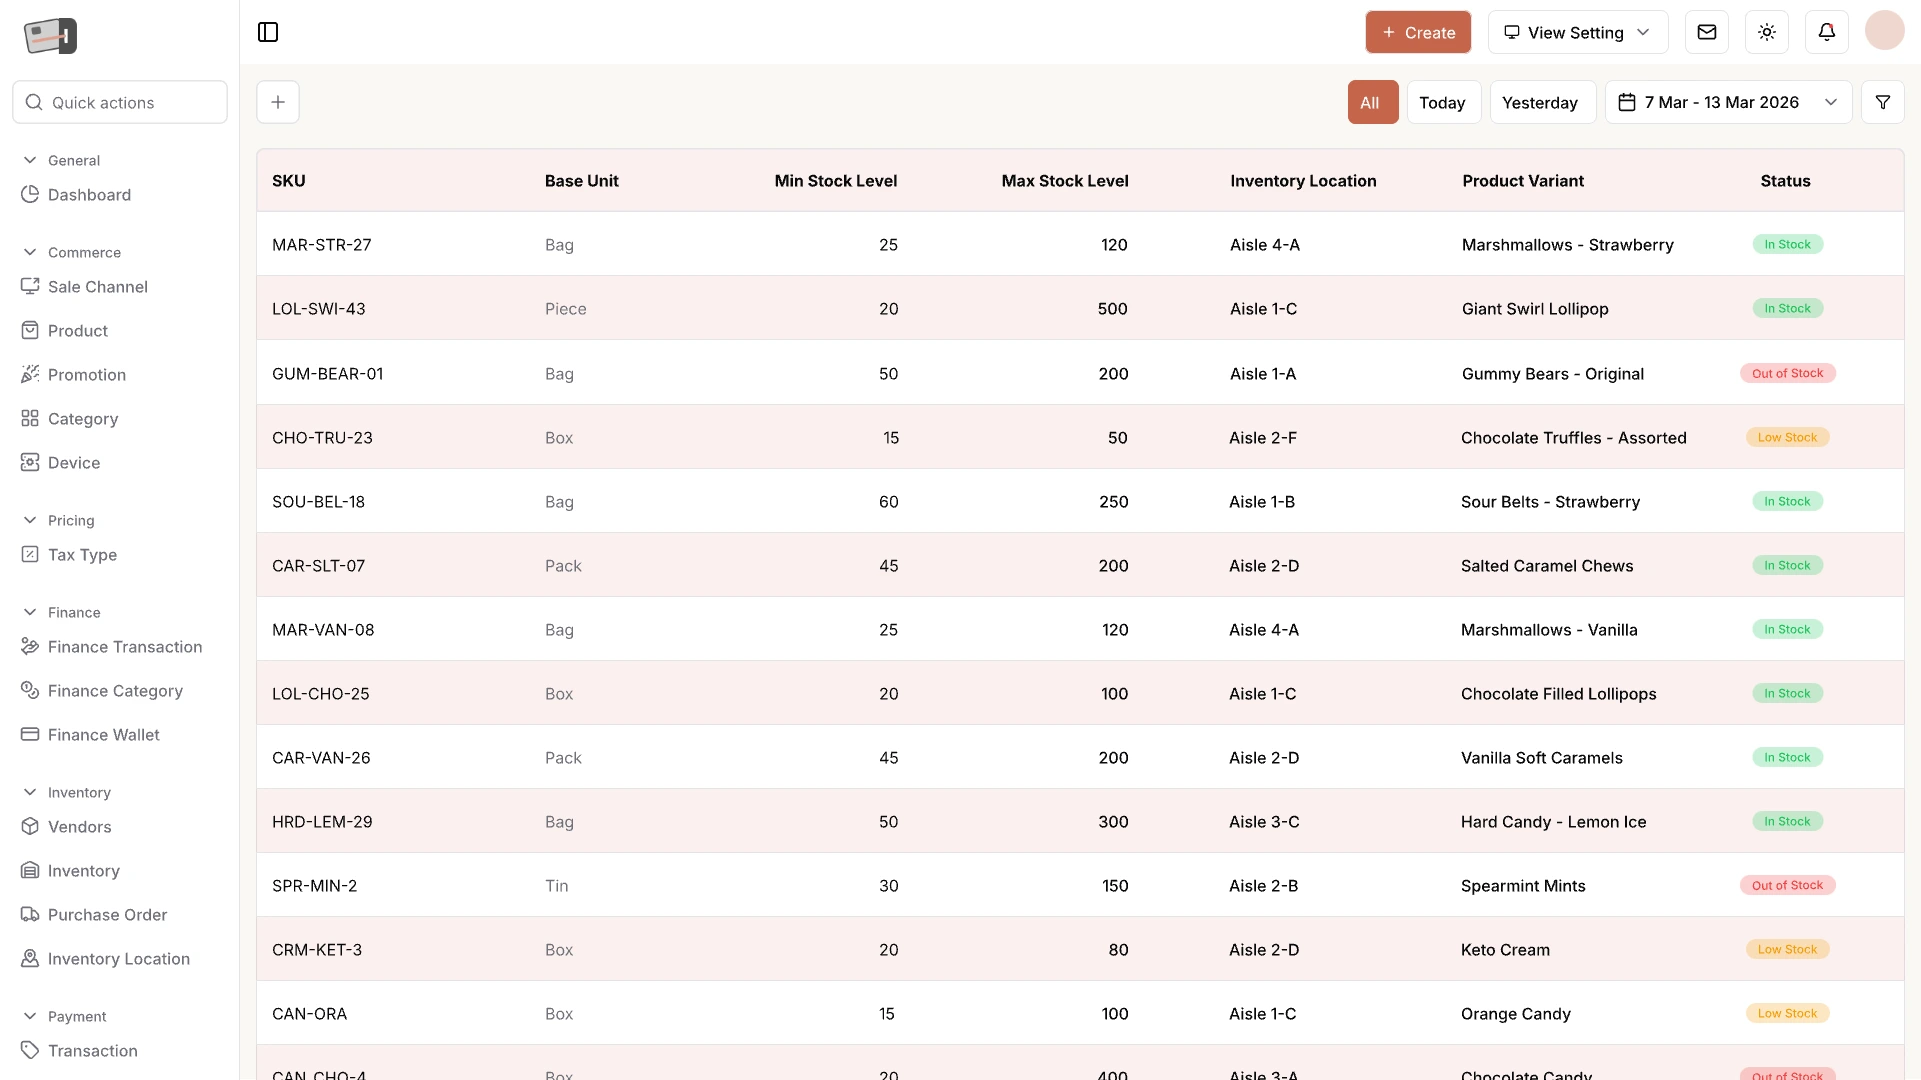The image size is (1921, 1080).
Task: Switch filter to Today
Action: coord(1443,102)
